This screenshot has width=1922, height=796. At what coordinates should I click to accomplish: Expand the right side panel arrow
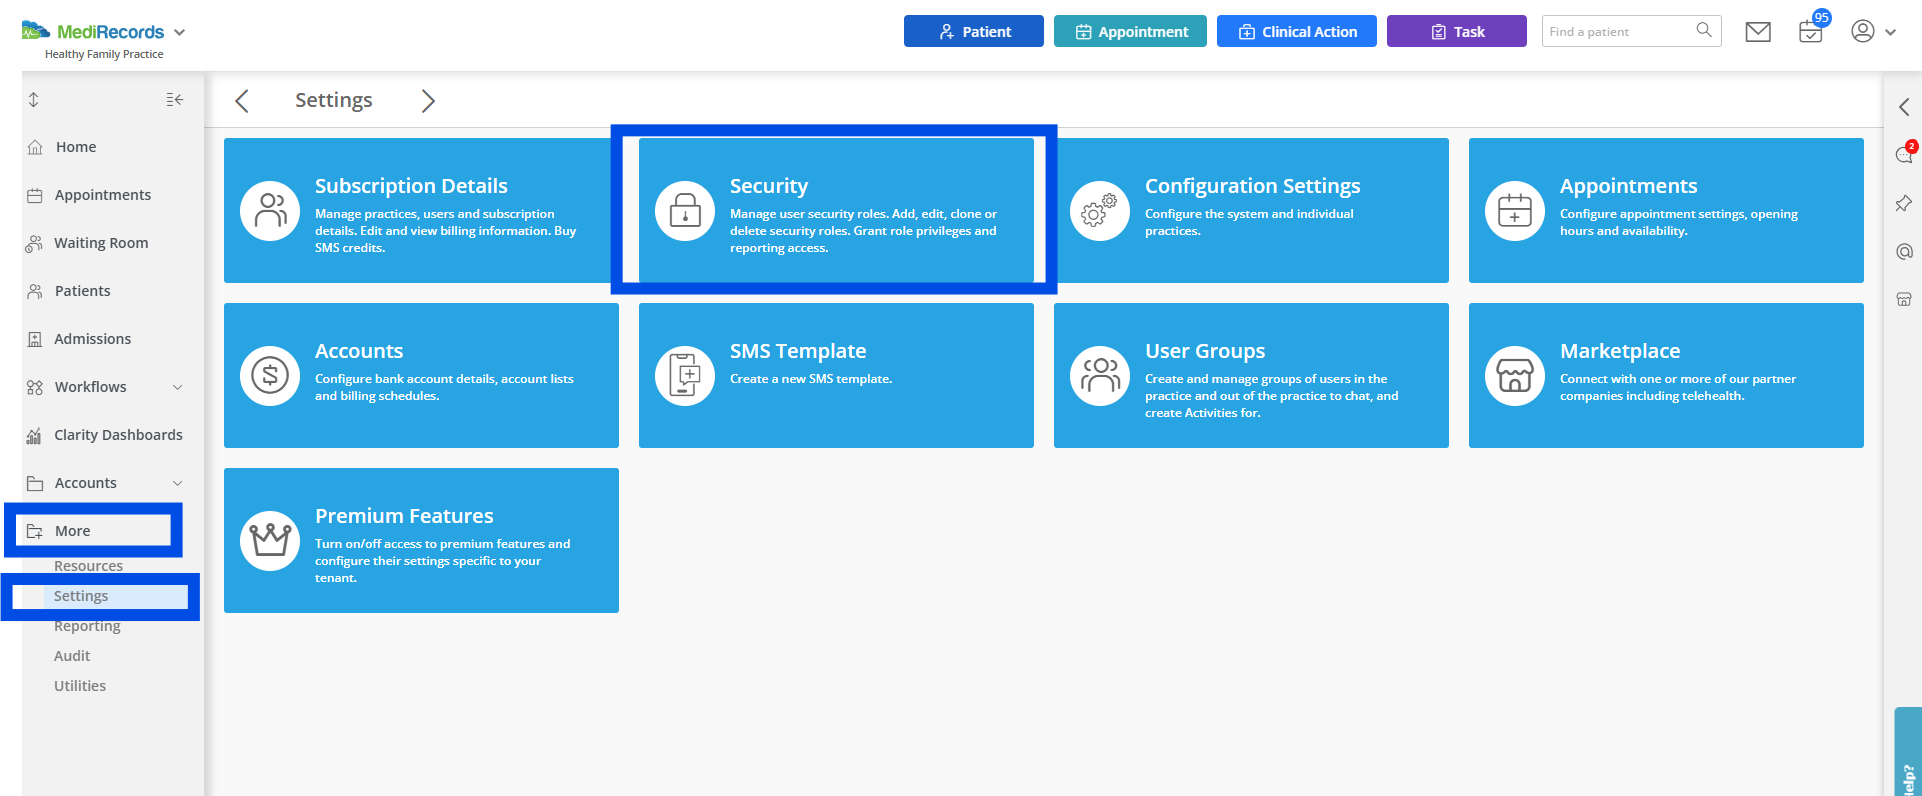tap(1904, 107)
